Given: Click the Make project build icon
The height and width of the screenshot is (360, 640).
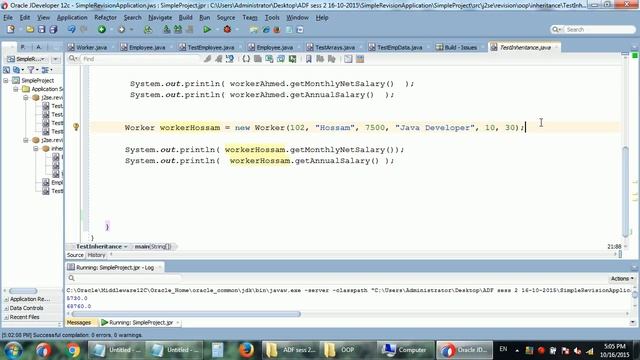Looking at the screenshot, I should [167, 29].
